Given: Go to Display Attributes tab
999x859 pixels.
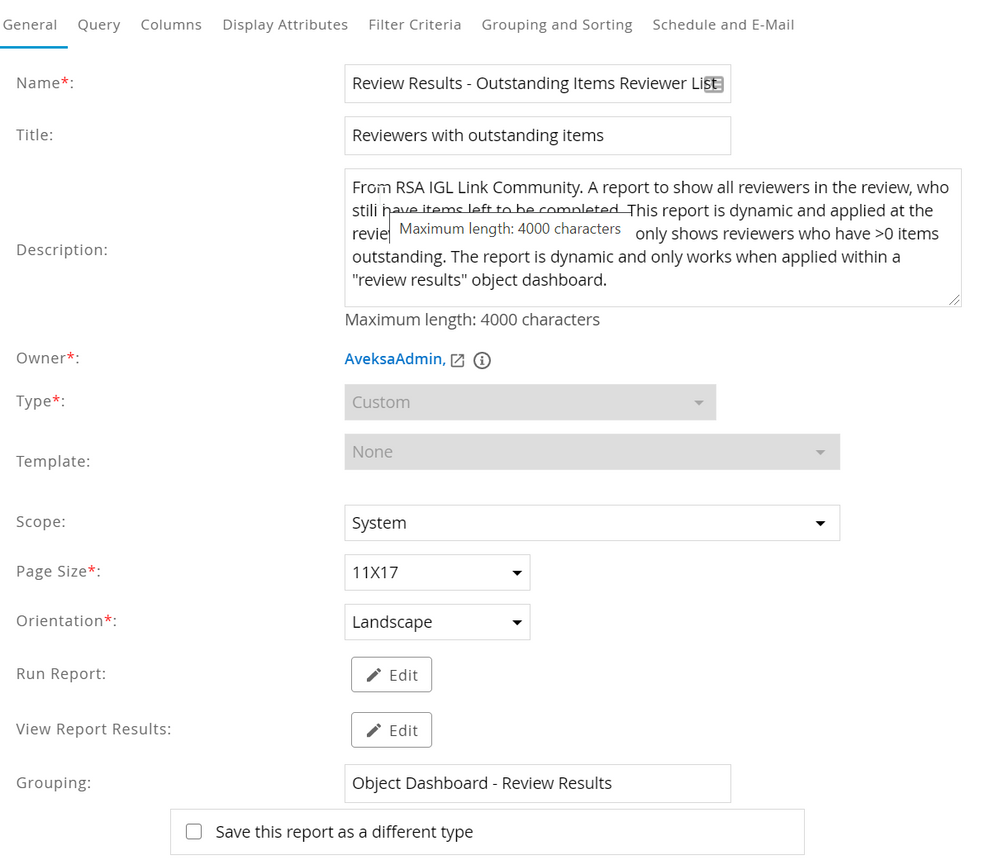Looking at the screenshot, I should tap(285, 25).
